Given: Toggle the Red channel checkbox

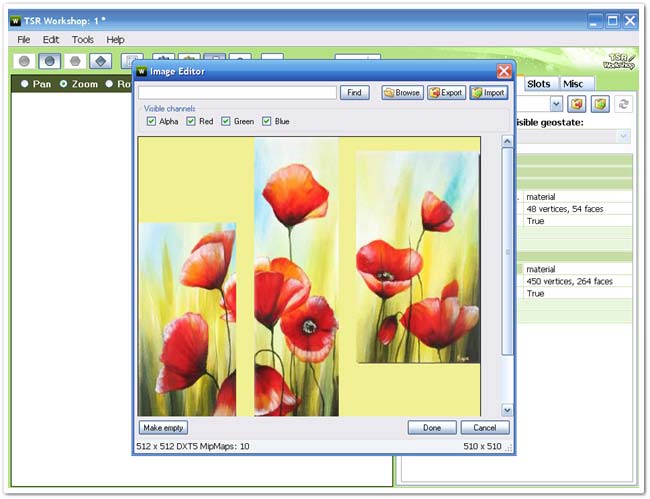Looking at the screenshot, I should pos(191,121).
